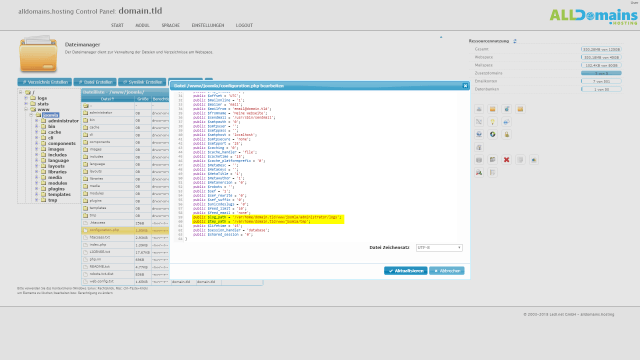This screenshot has height=360, width=640.
Task: Click the gray page icon right of the red X
Action: pos(520,160)
